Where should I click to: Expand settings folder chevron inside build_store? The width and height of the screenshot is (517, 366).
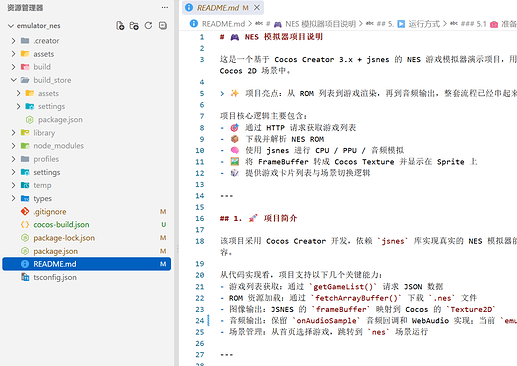pos(18,106)
